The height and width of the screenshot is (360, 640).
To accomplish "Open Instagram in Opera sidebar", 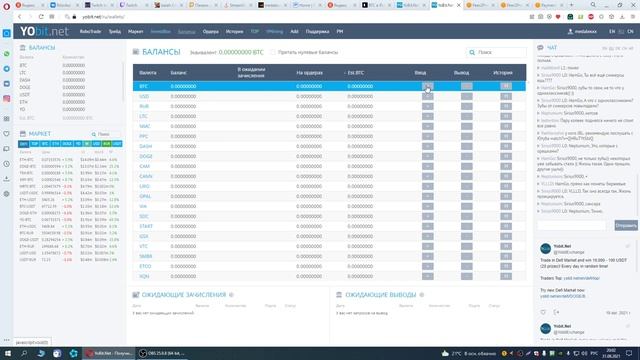I will coord(7,98).
